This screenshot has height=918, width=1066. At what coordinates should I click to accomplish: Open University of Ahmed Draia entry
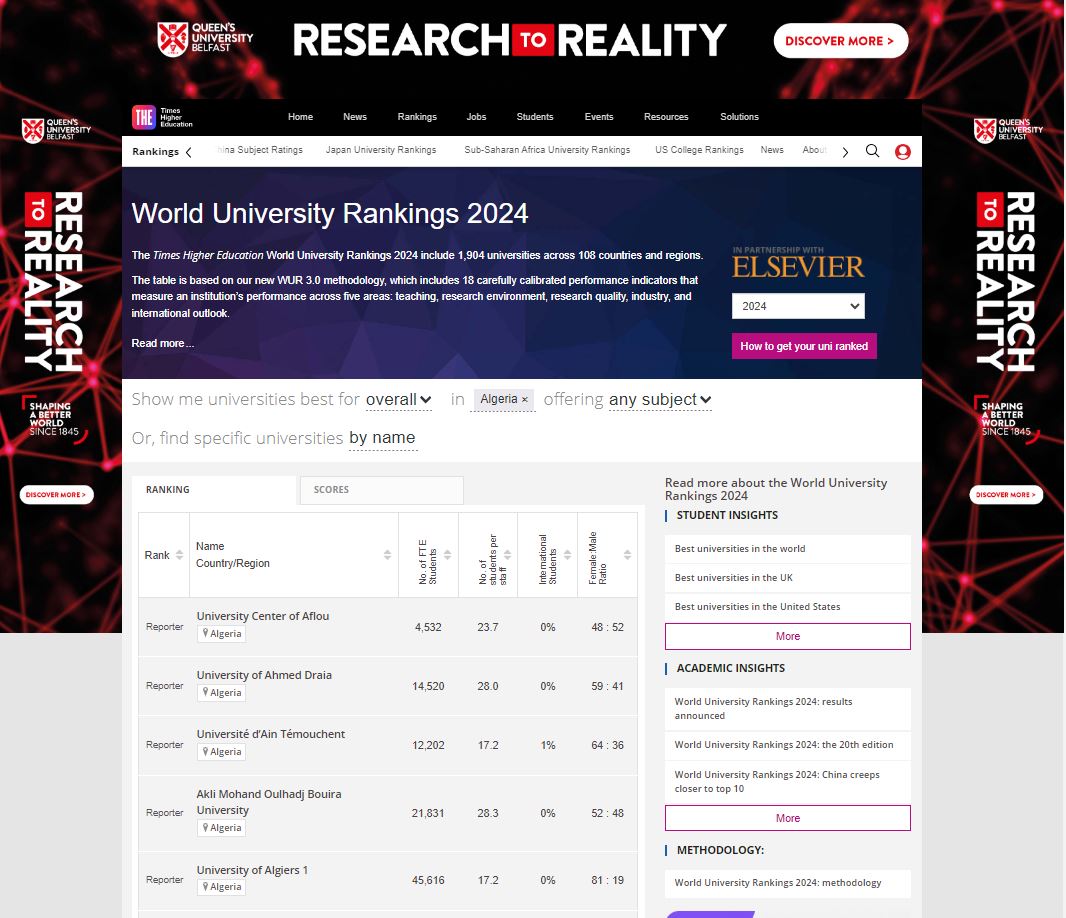click(x=264, y=675)
